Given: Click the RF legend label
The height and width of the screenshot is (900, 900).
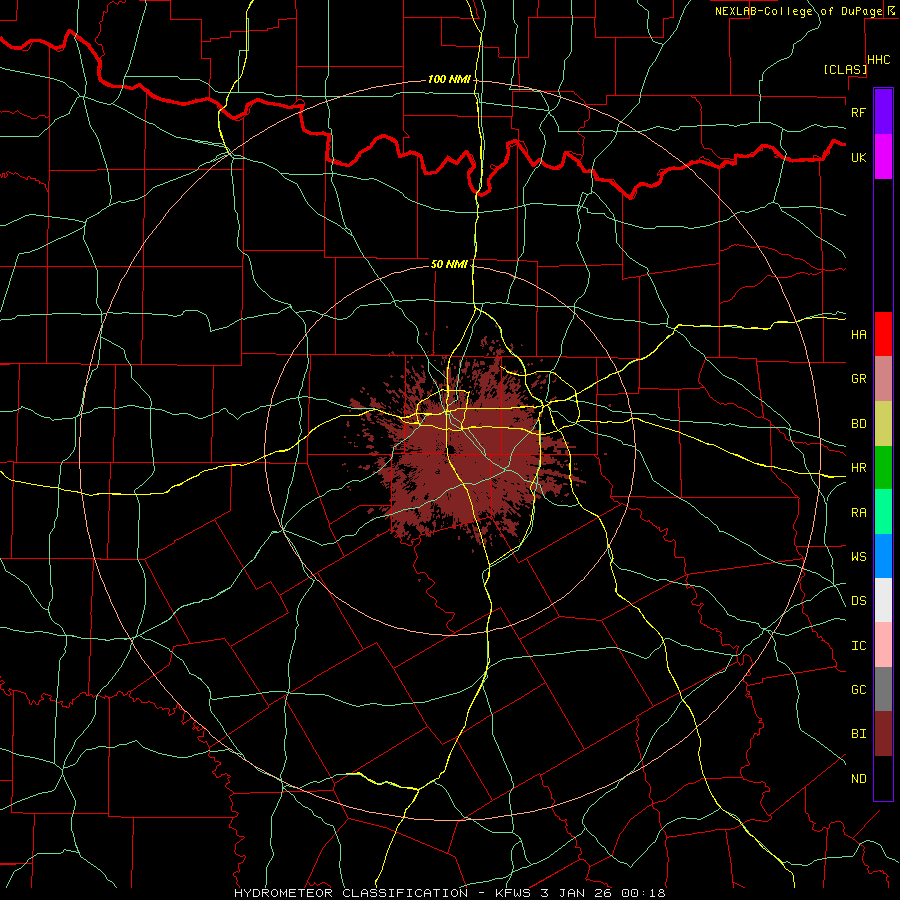Looking at the screenshot, I should pos(858,112).
